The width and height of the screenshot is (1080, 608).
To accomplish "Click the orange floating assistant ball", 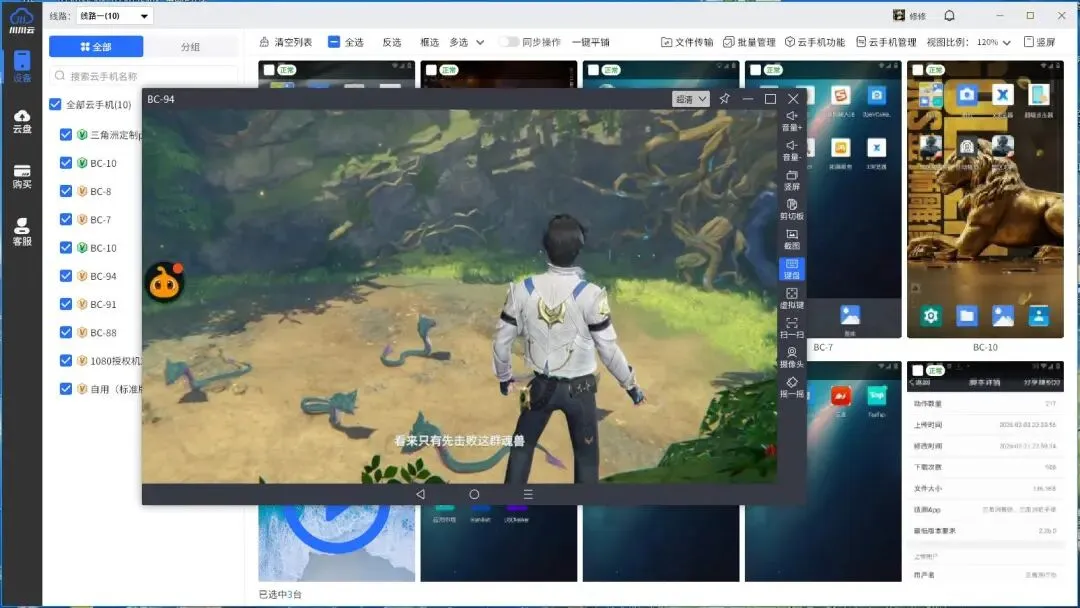I will point(165,282).
